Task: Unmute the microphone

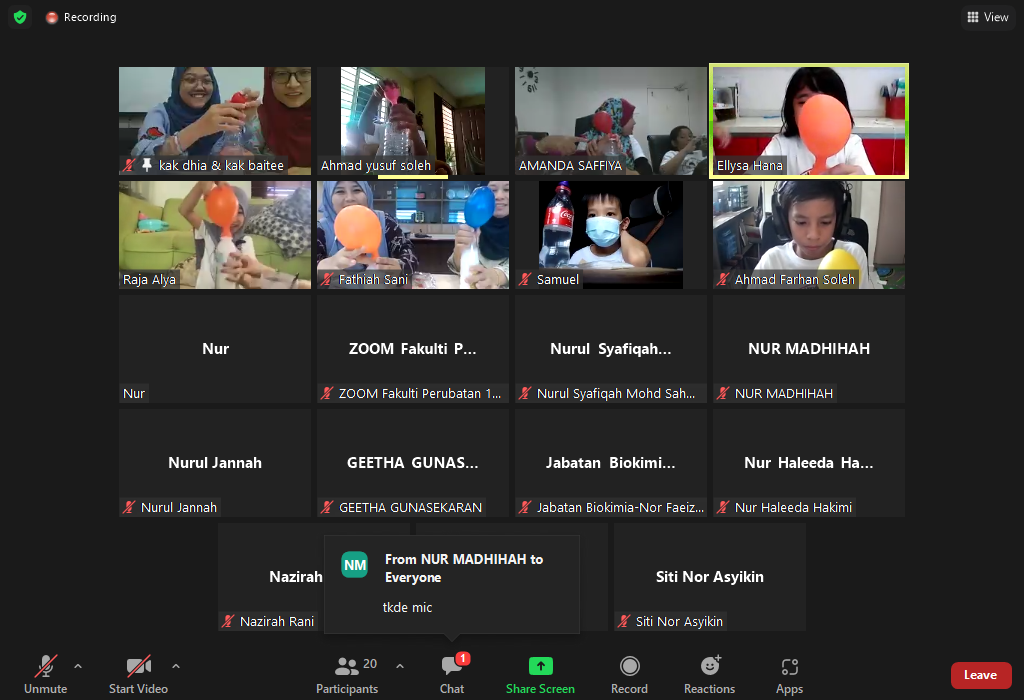Action: (x=46, y=673)
